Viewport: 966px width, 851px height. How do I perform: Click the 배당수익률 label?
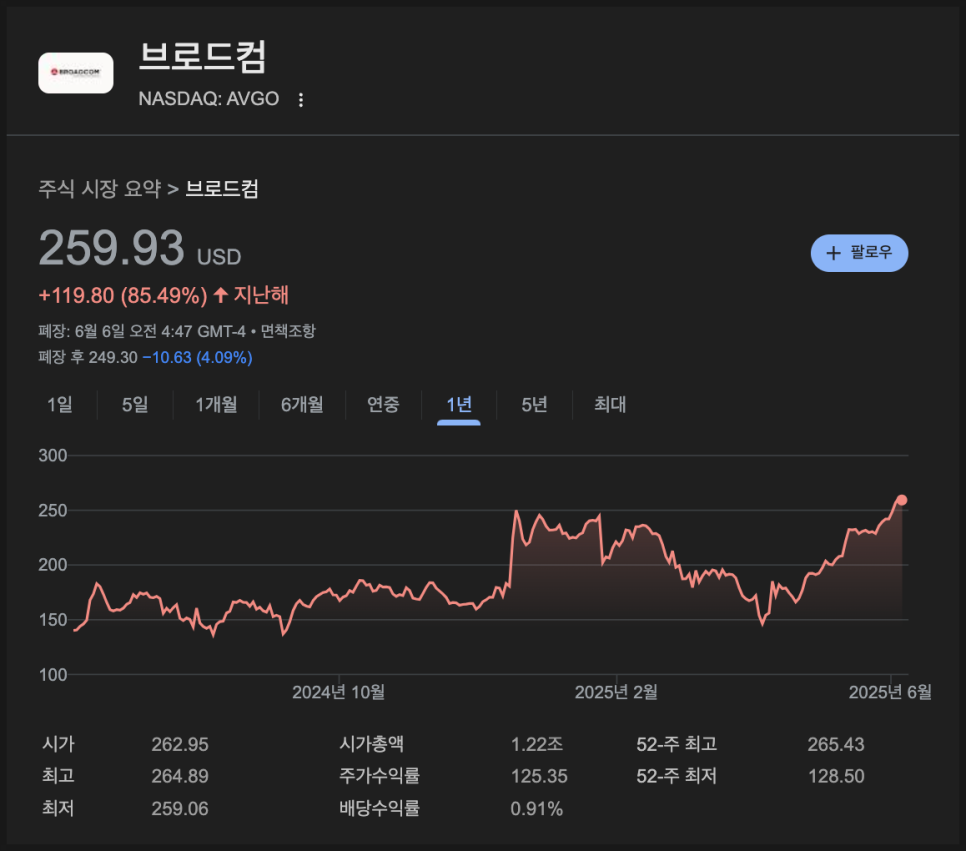pyautogui.click(x=380, y=808)
